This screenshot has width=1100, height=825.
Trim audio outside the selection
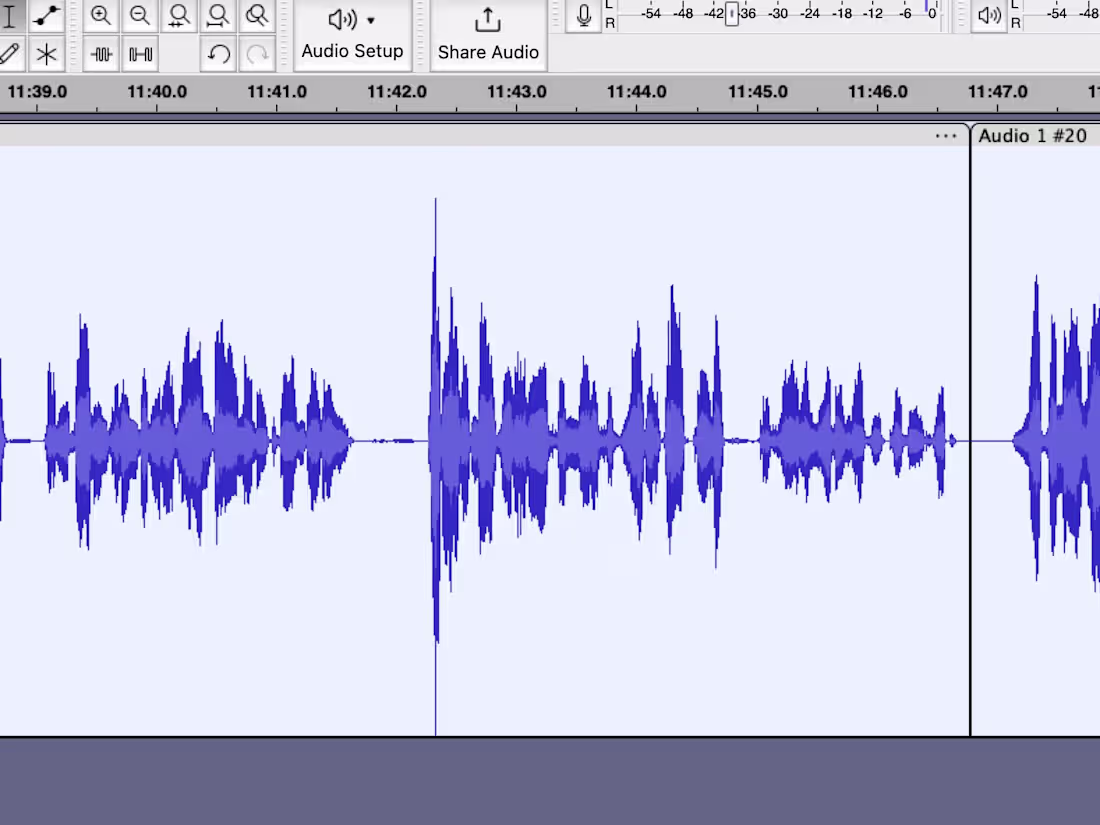pyautogui.click(x=101, y=54)
